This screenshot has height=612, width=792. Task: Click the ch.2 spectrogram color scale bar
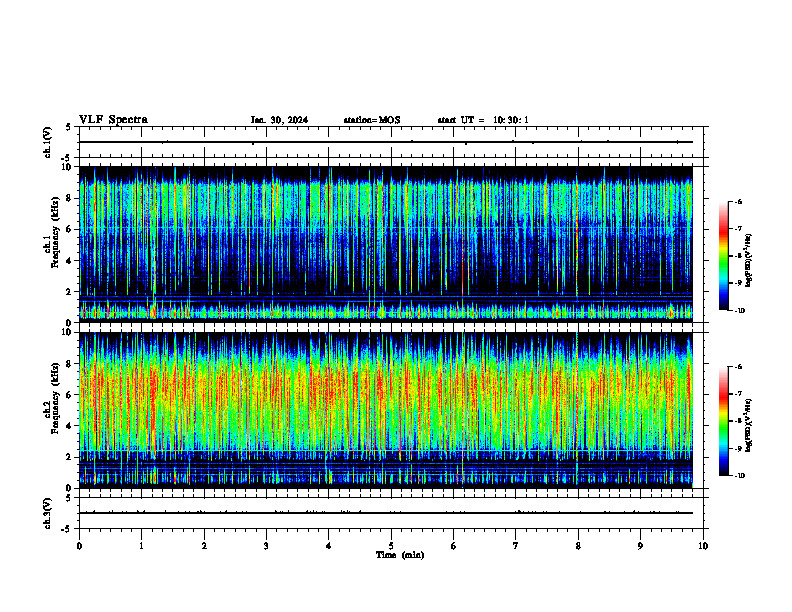[x=723, y=421]
